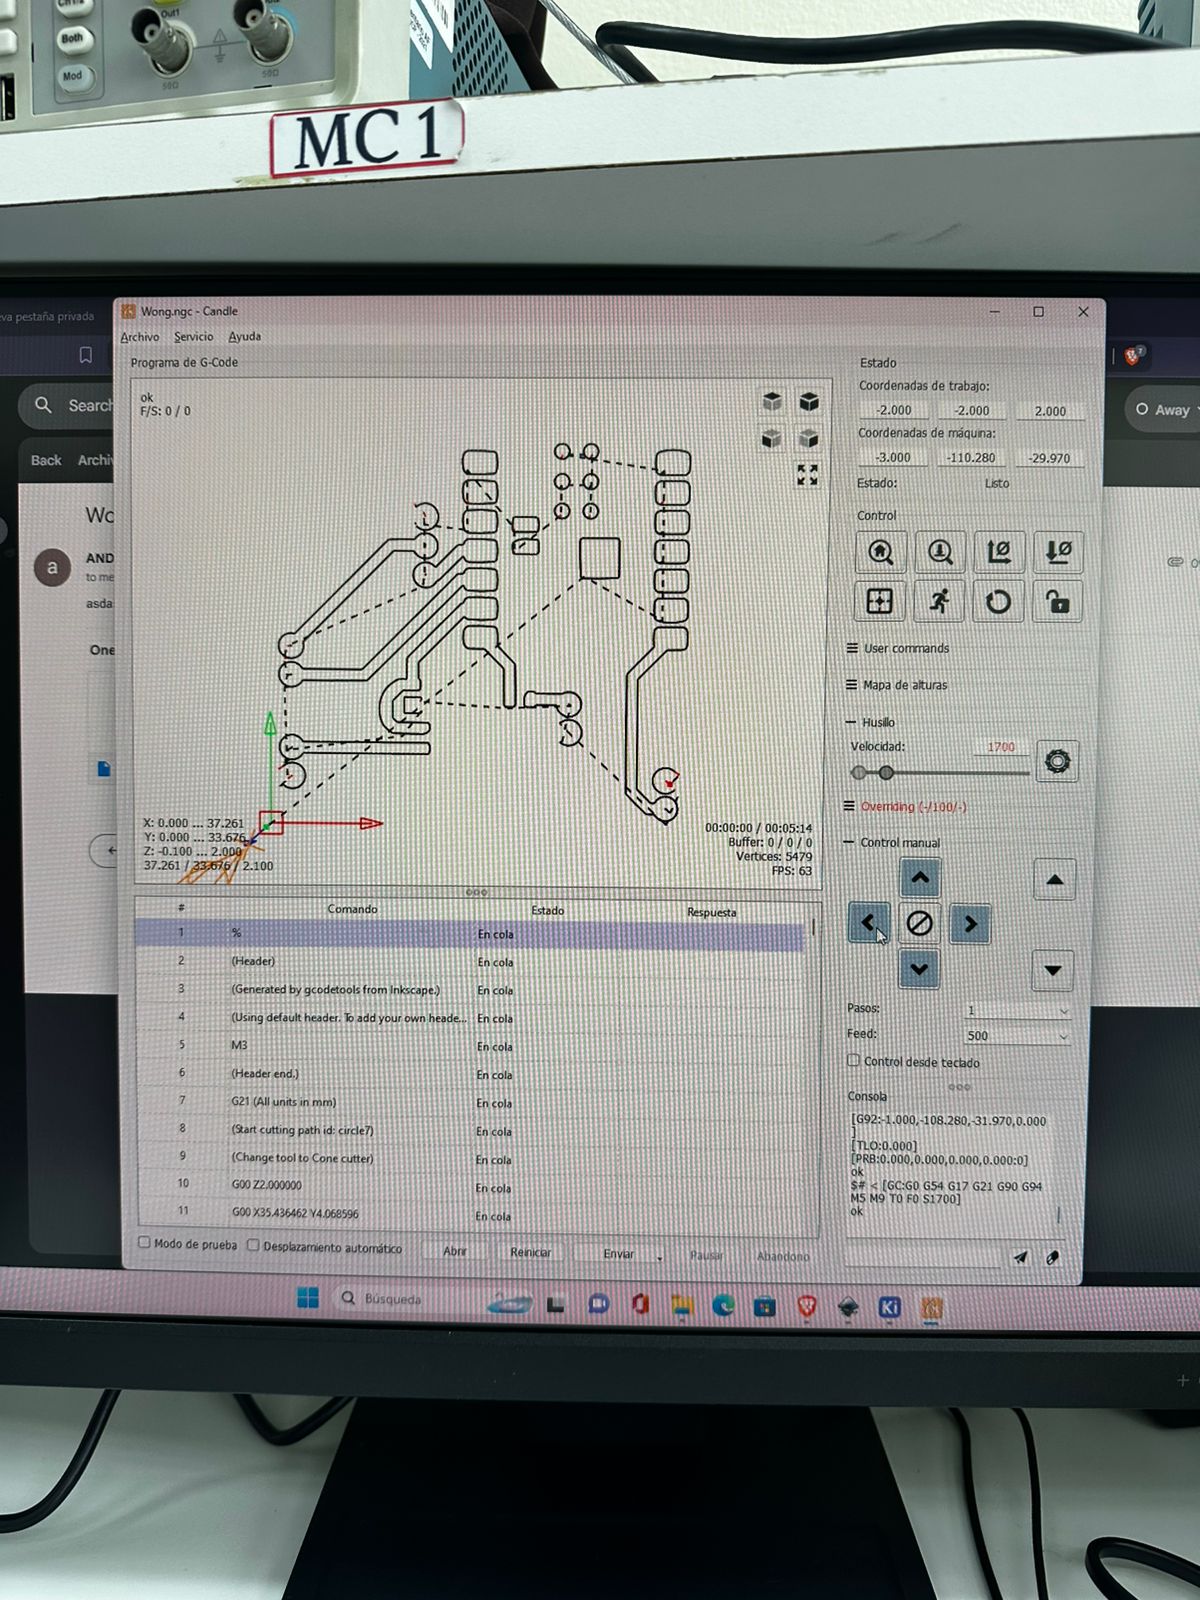1200x1600 pixels.
Task: Click the safe position running-man icon
Action: pyautogui.click(x=939, y=601)
